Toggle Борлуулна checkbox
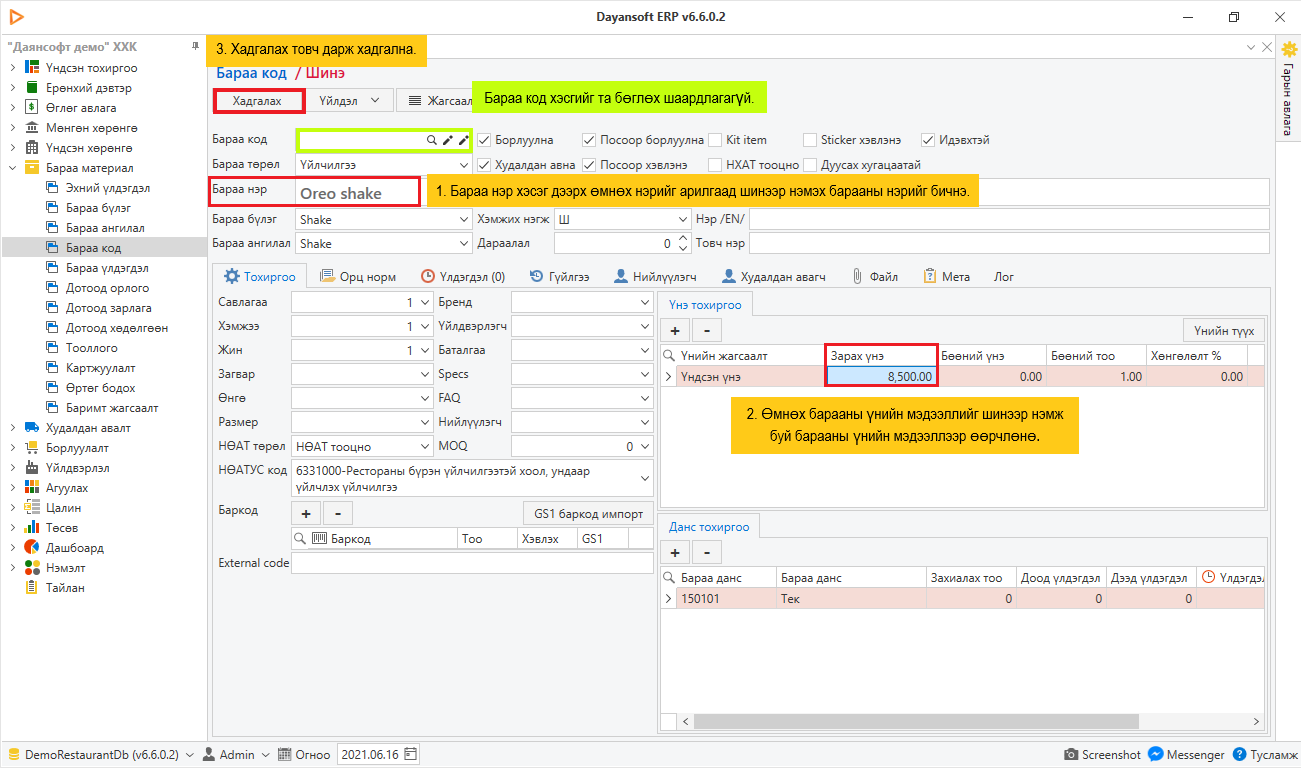The height and width of the screenshot is (768, 1301). point(484,140)
